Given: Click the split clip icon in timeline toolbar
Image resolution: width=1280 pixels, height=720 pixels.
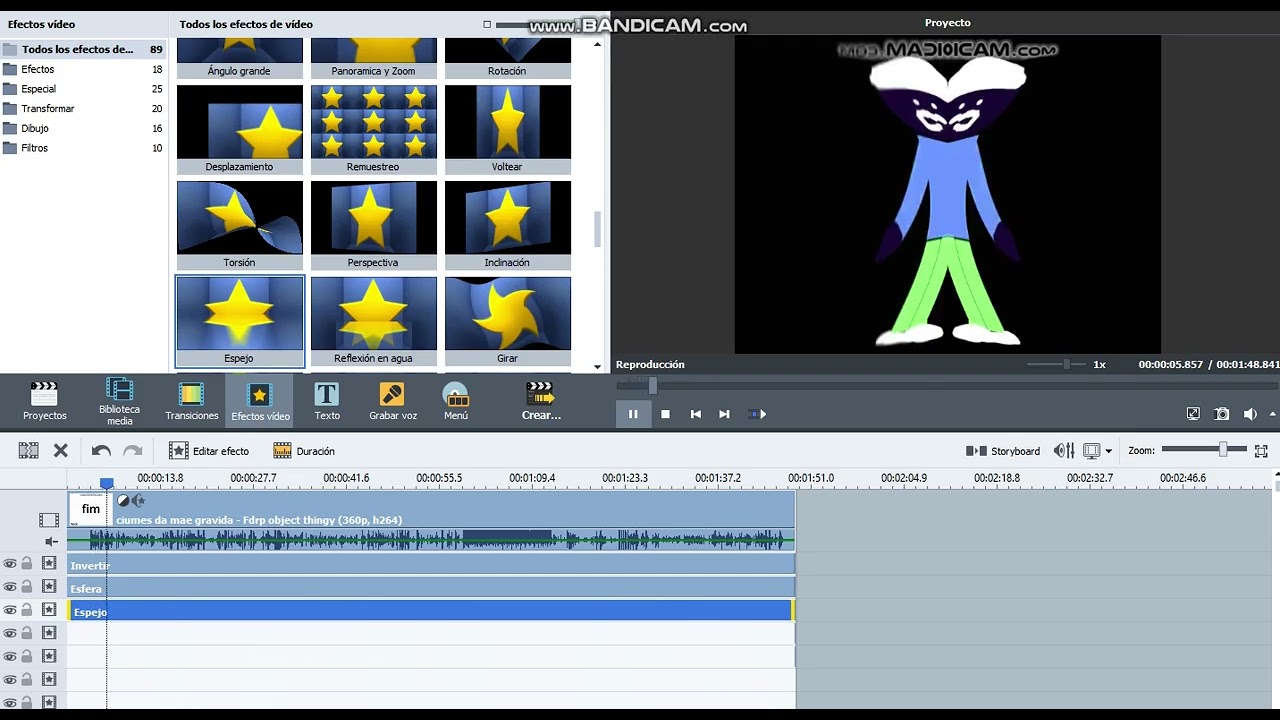Looking at the screenshot, I should point(28,451).
